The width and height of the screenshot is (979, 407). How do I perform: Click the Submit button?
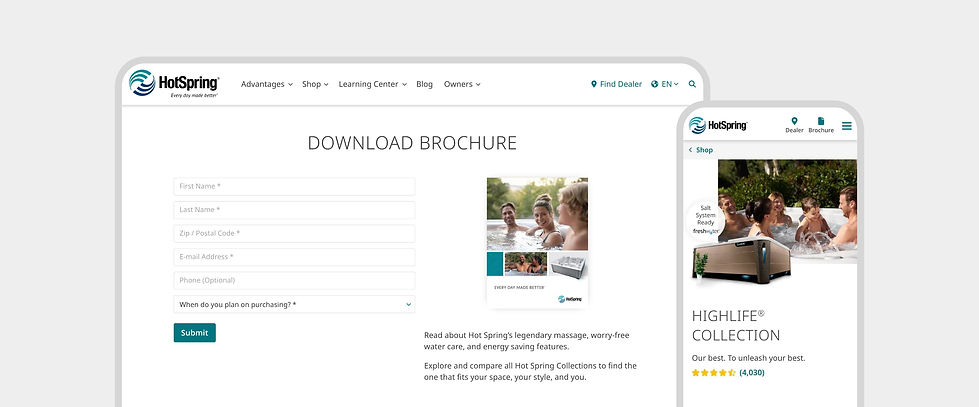195,333
